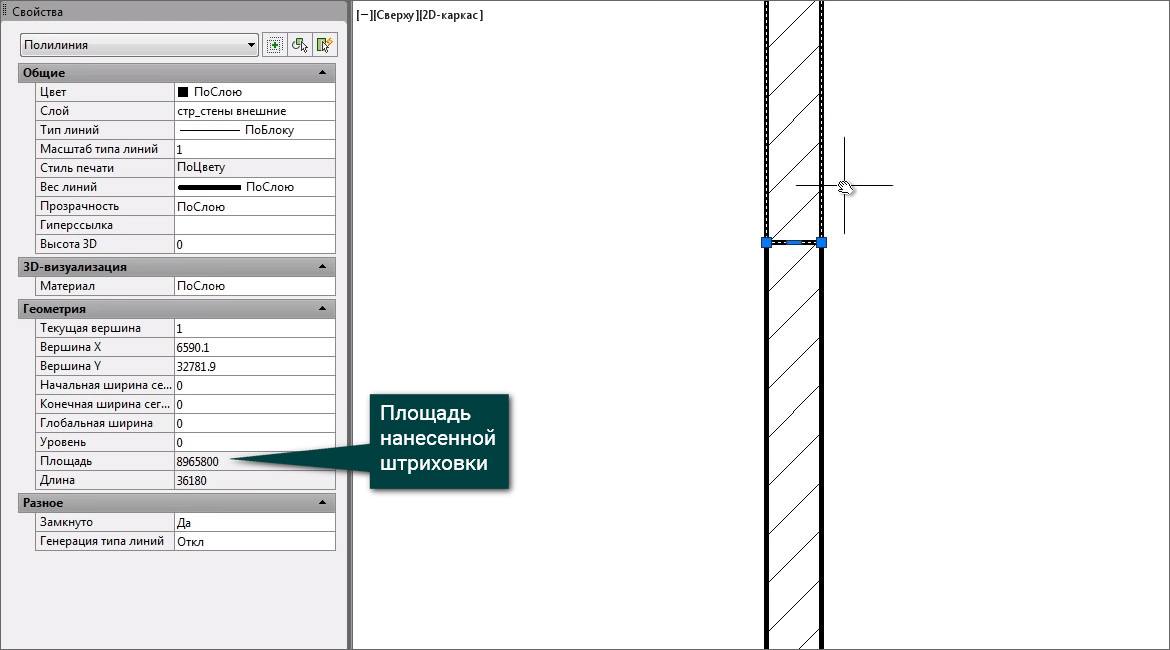This screenshot has width=1170, height=650.
Task: Click the Select Objects icon
Action: click(299, 45)
